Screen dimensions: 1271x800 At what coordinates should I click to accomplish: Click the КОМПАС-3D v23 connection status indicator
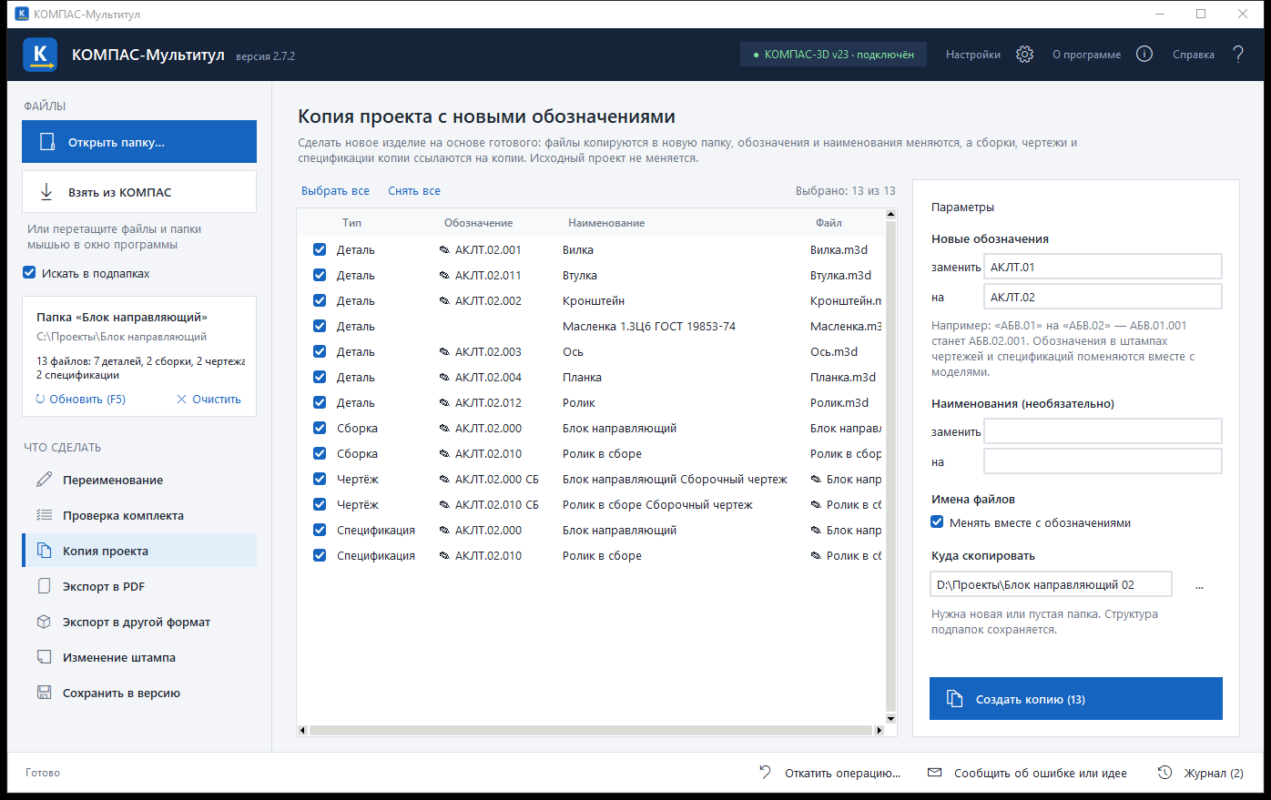pos(833,54)
